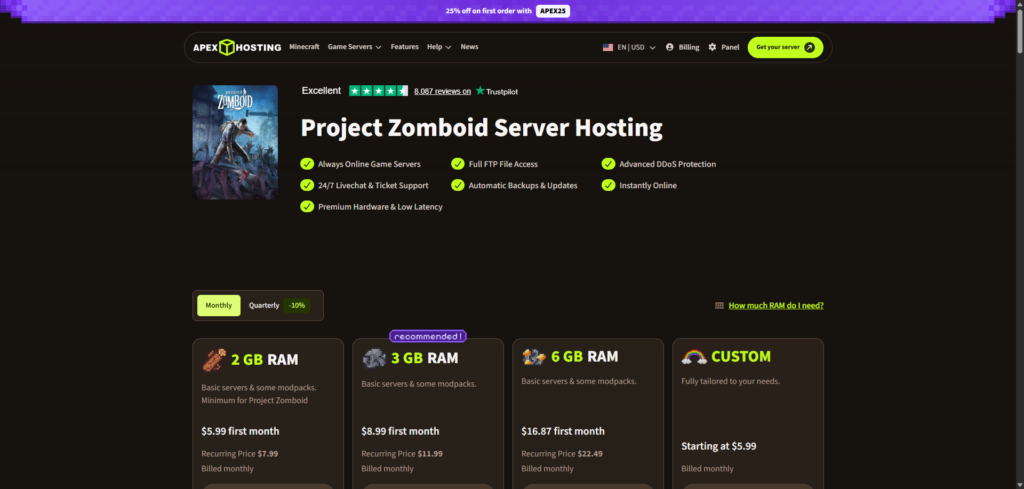Viewport: 1024px width, 489px height.
Task: Click the arrow icon in Get your server
Action: 809,47
